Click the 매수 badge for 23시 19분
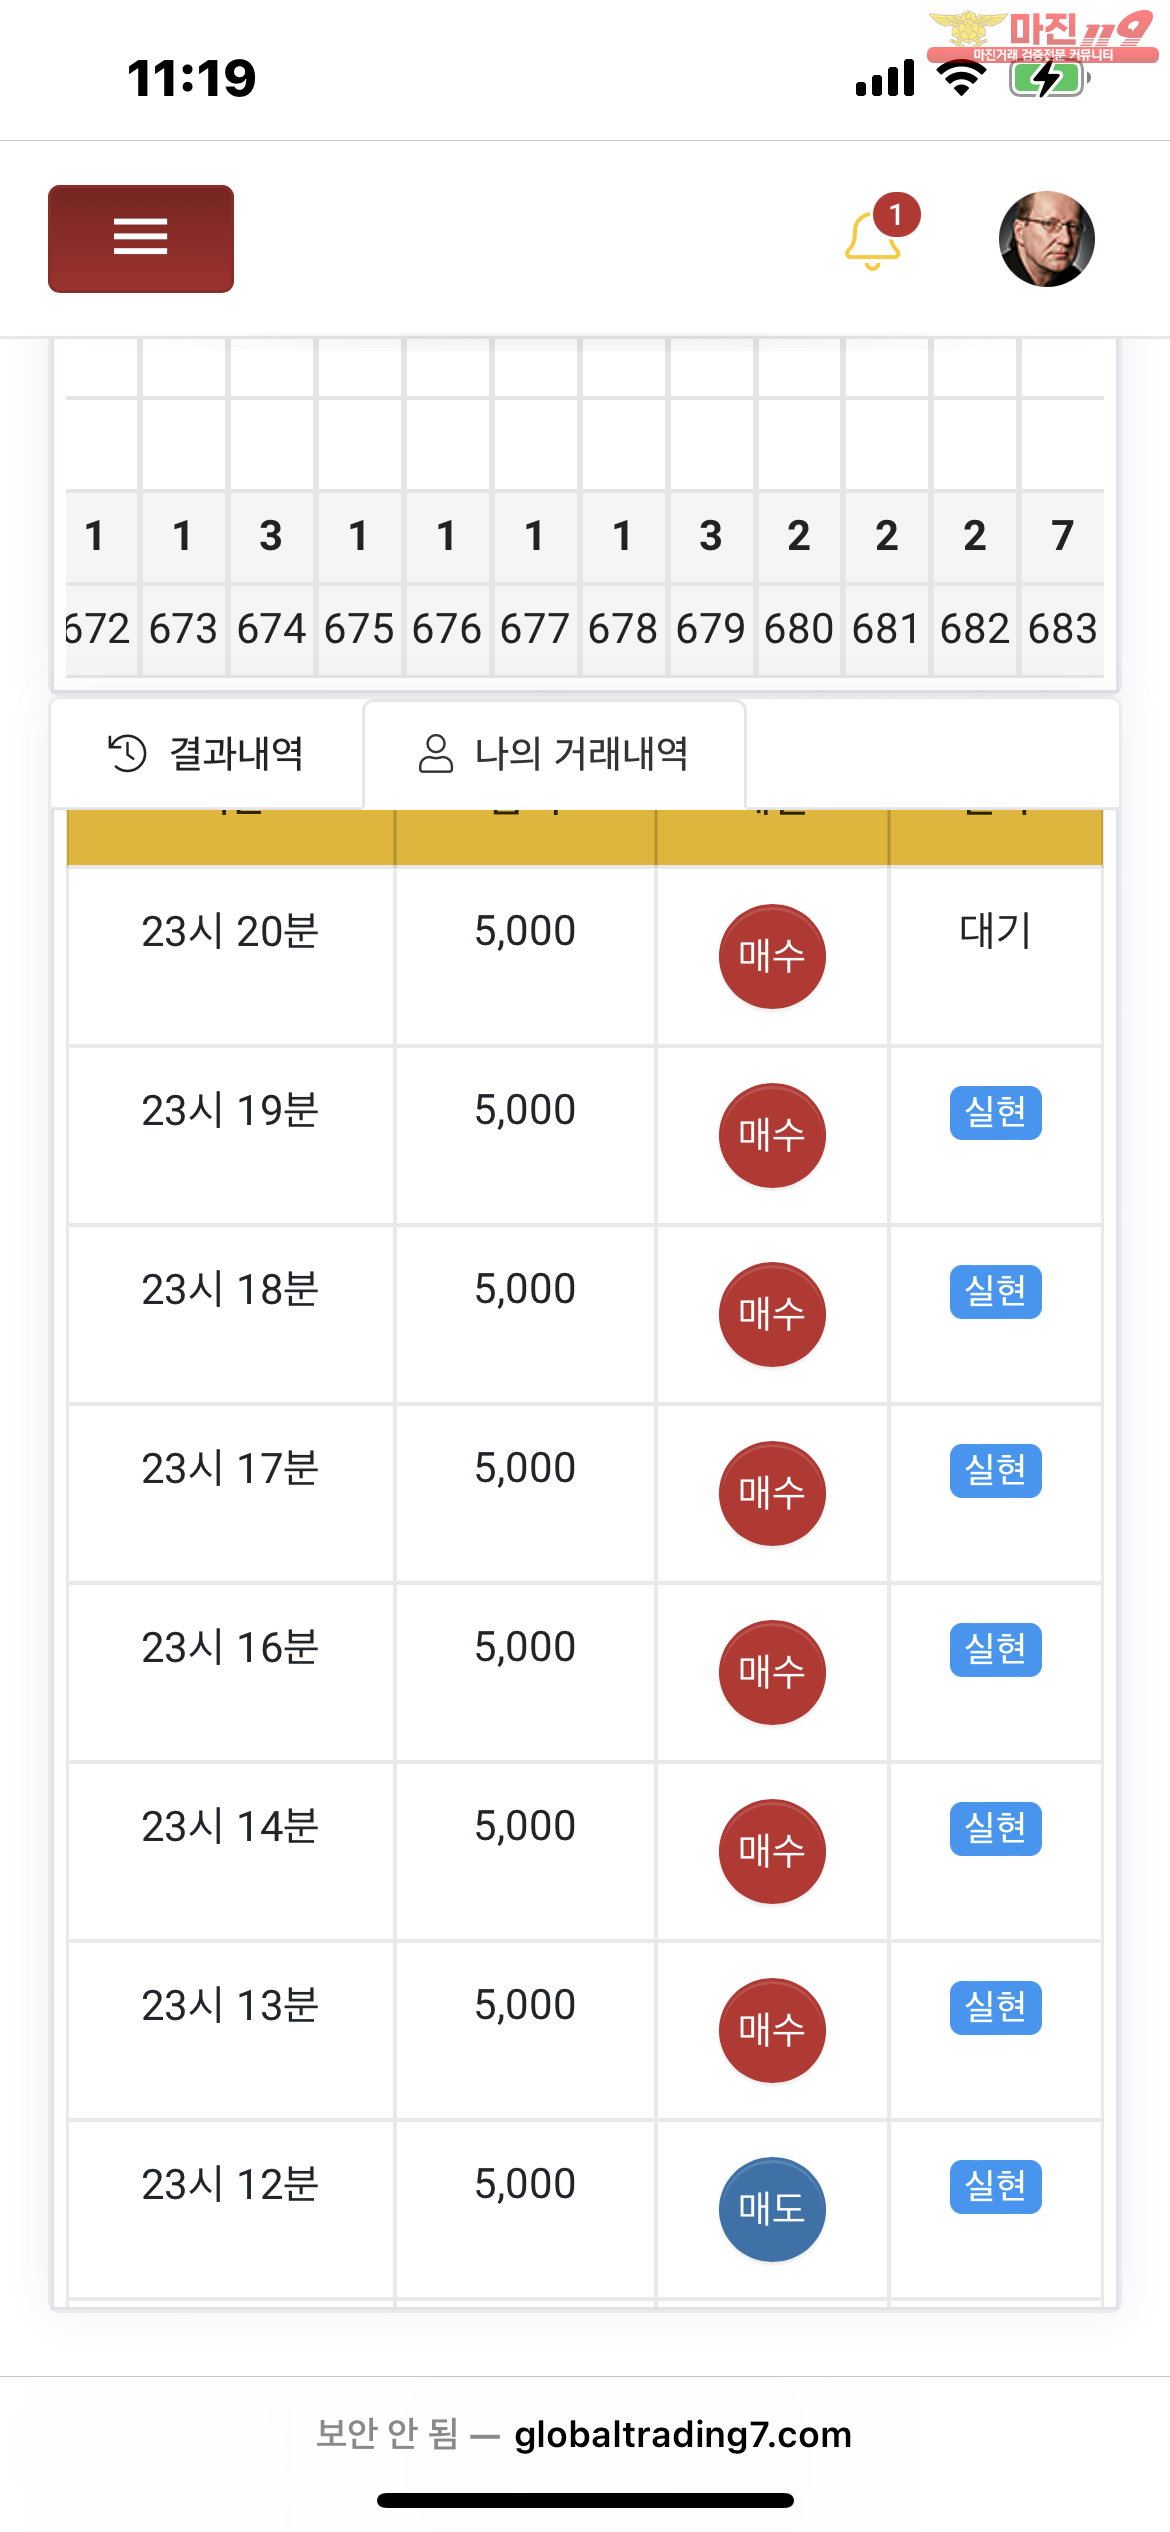Image resolution: width=1170 pixels, height=2532 pixels. tap(772, 1135)
